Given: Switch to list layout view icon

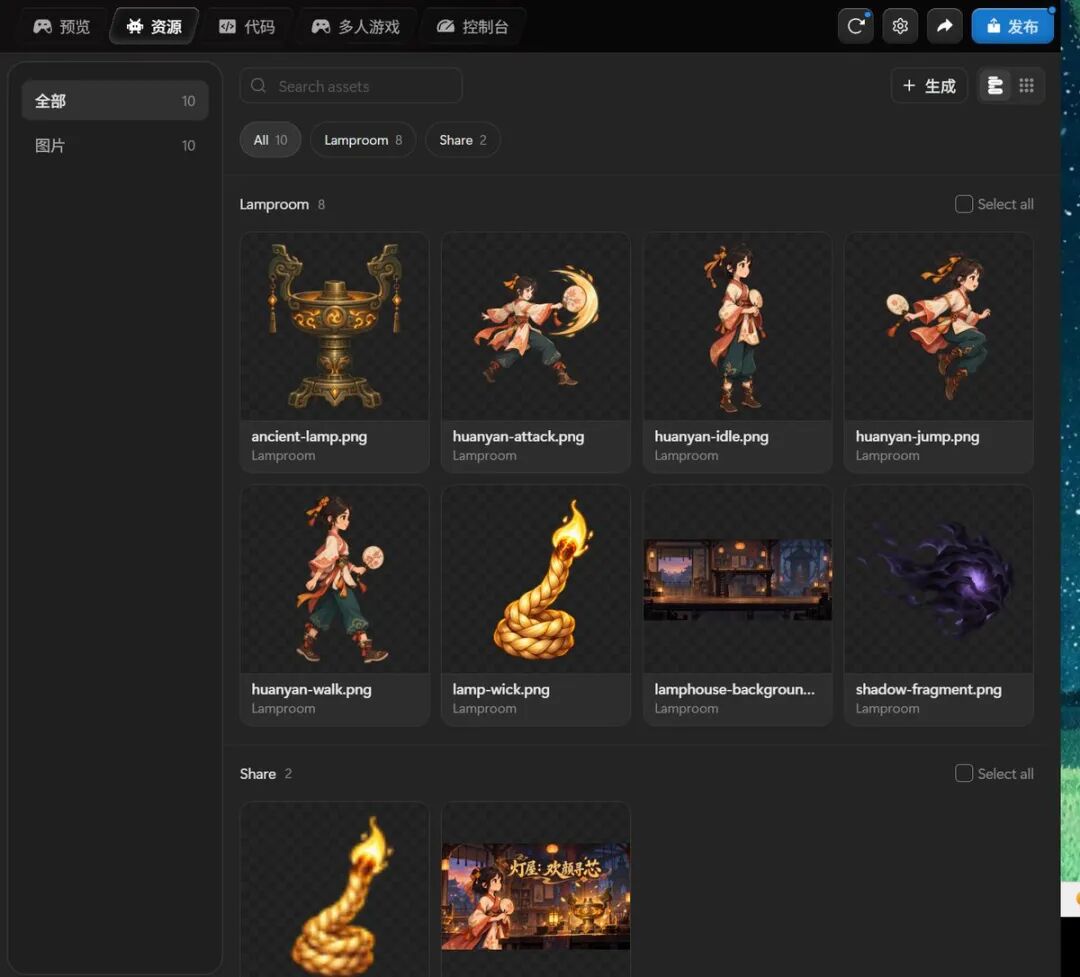Looking at the screenshot, I should click(x=995, y=85).
